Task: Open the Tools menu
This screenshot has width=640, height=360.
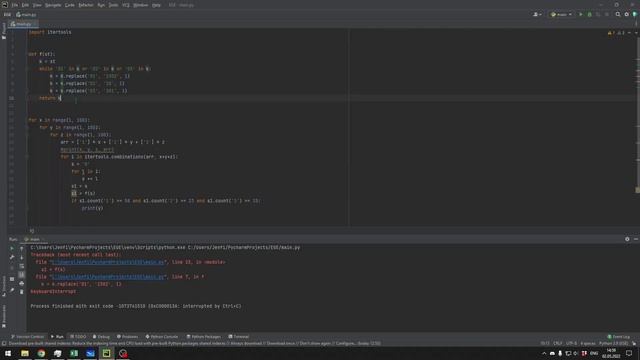Action: 113,5
